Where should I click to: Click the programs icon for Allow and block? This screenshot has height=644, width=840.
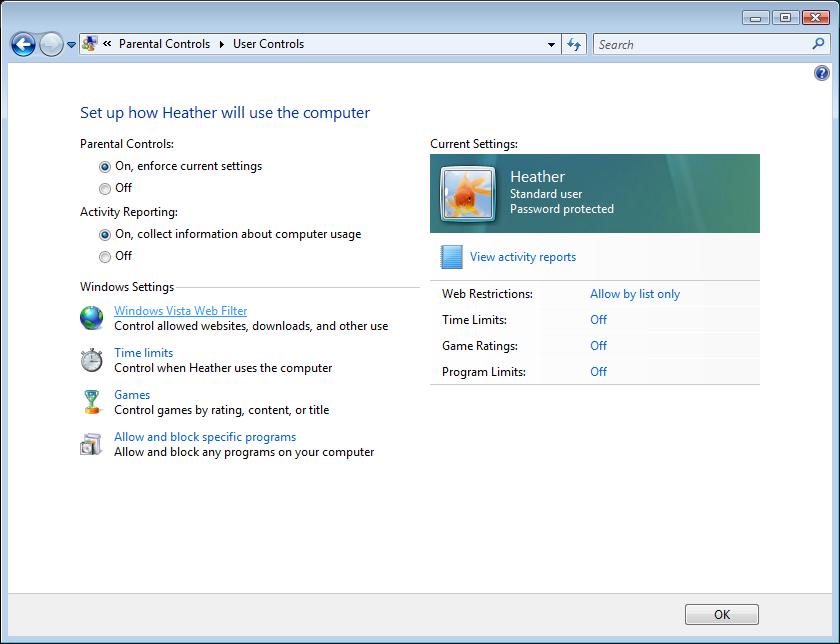click(91, 444)
